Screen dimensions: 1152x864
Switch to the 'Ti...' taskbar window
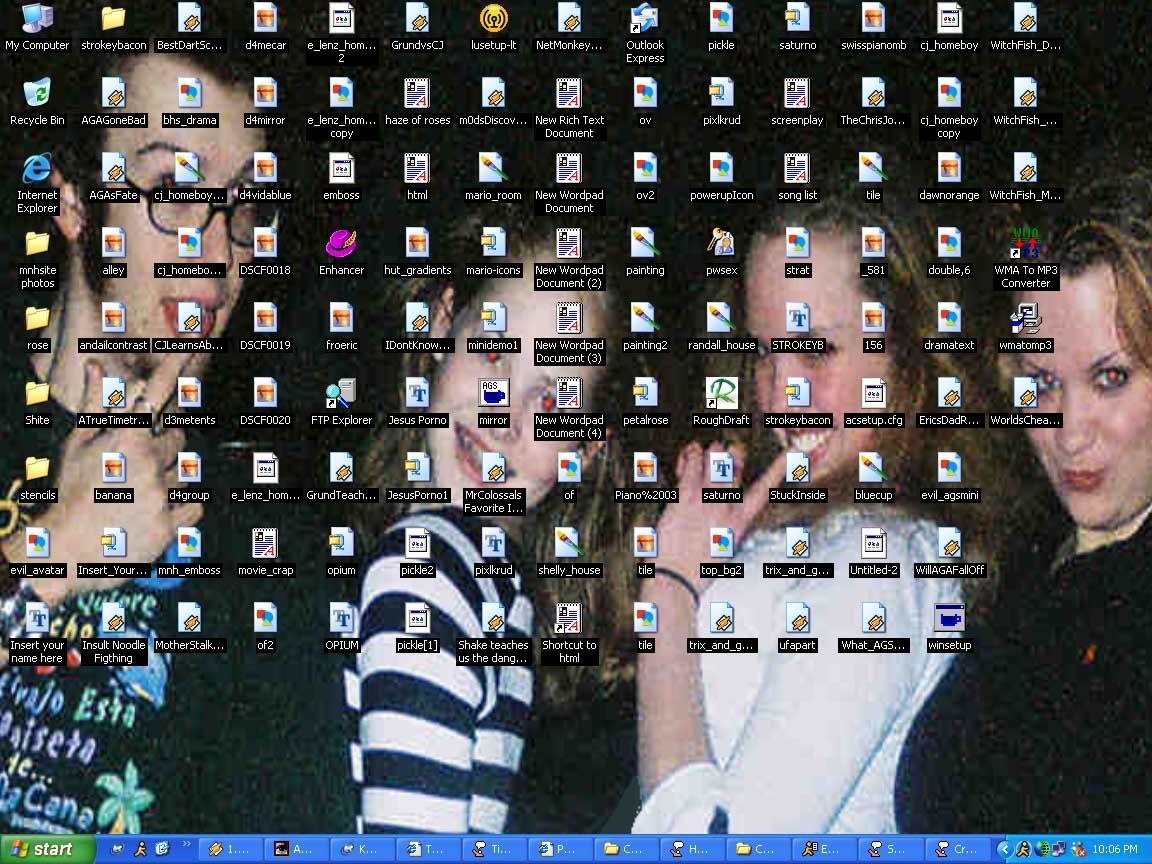[494, 849]
